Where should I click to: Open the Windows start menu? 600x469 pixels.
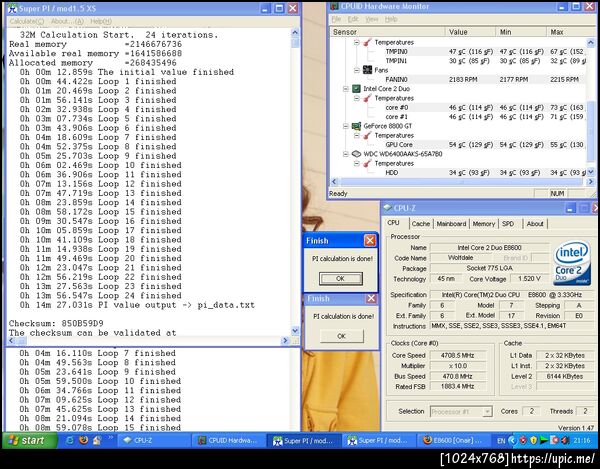point(30,440)
